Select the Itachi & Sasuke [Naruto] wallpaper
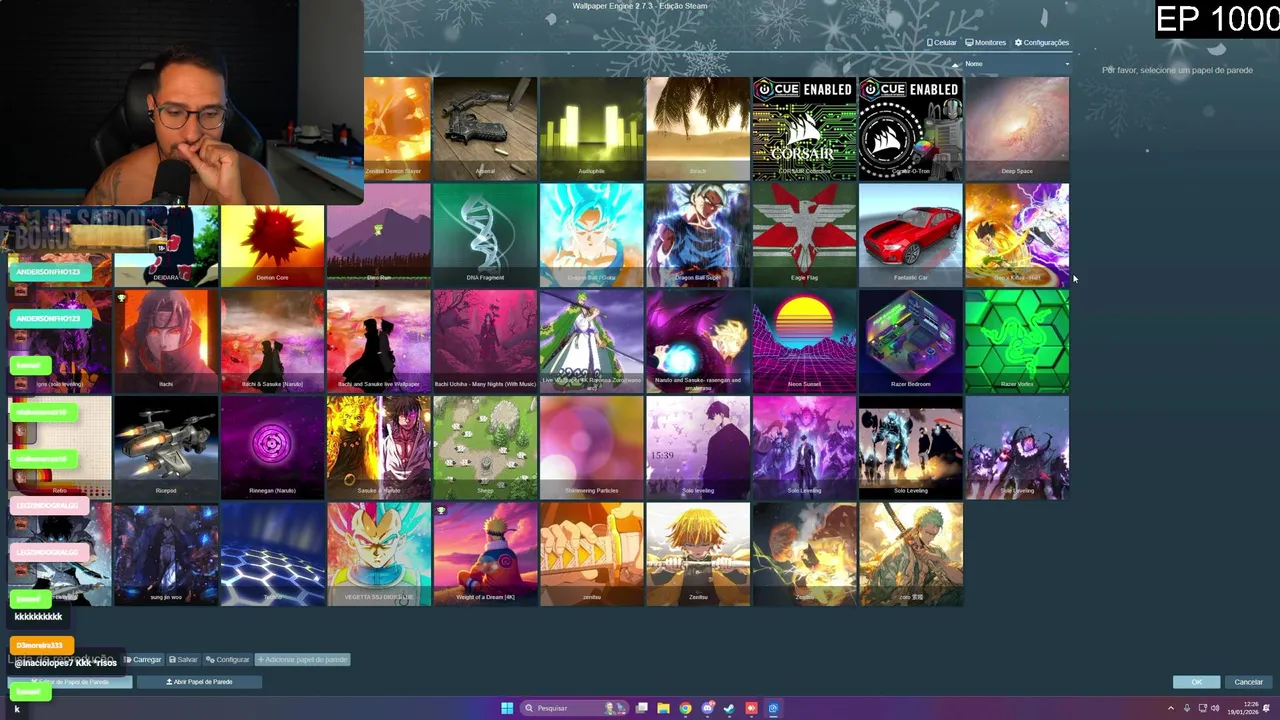The height and width of the screenshot is (720, 1280). (x=272, y=342)
